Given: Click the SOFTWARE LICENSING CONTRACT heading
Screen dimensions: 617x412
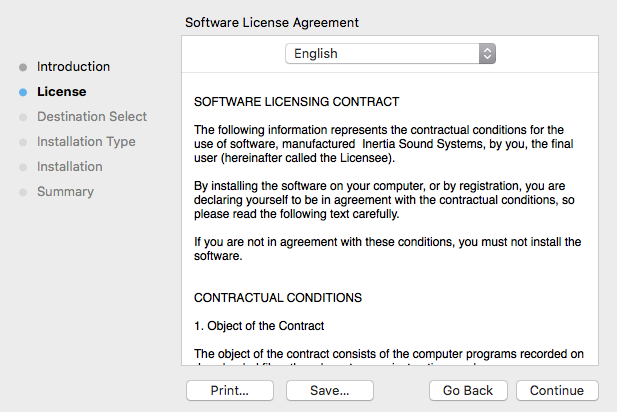Looking at the screenshot, I should coord(296,102).
